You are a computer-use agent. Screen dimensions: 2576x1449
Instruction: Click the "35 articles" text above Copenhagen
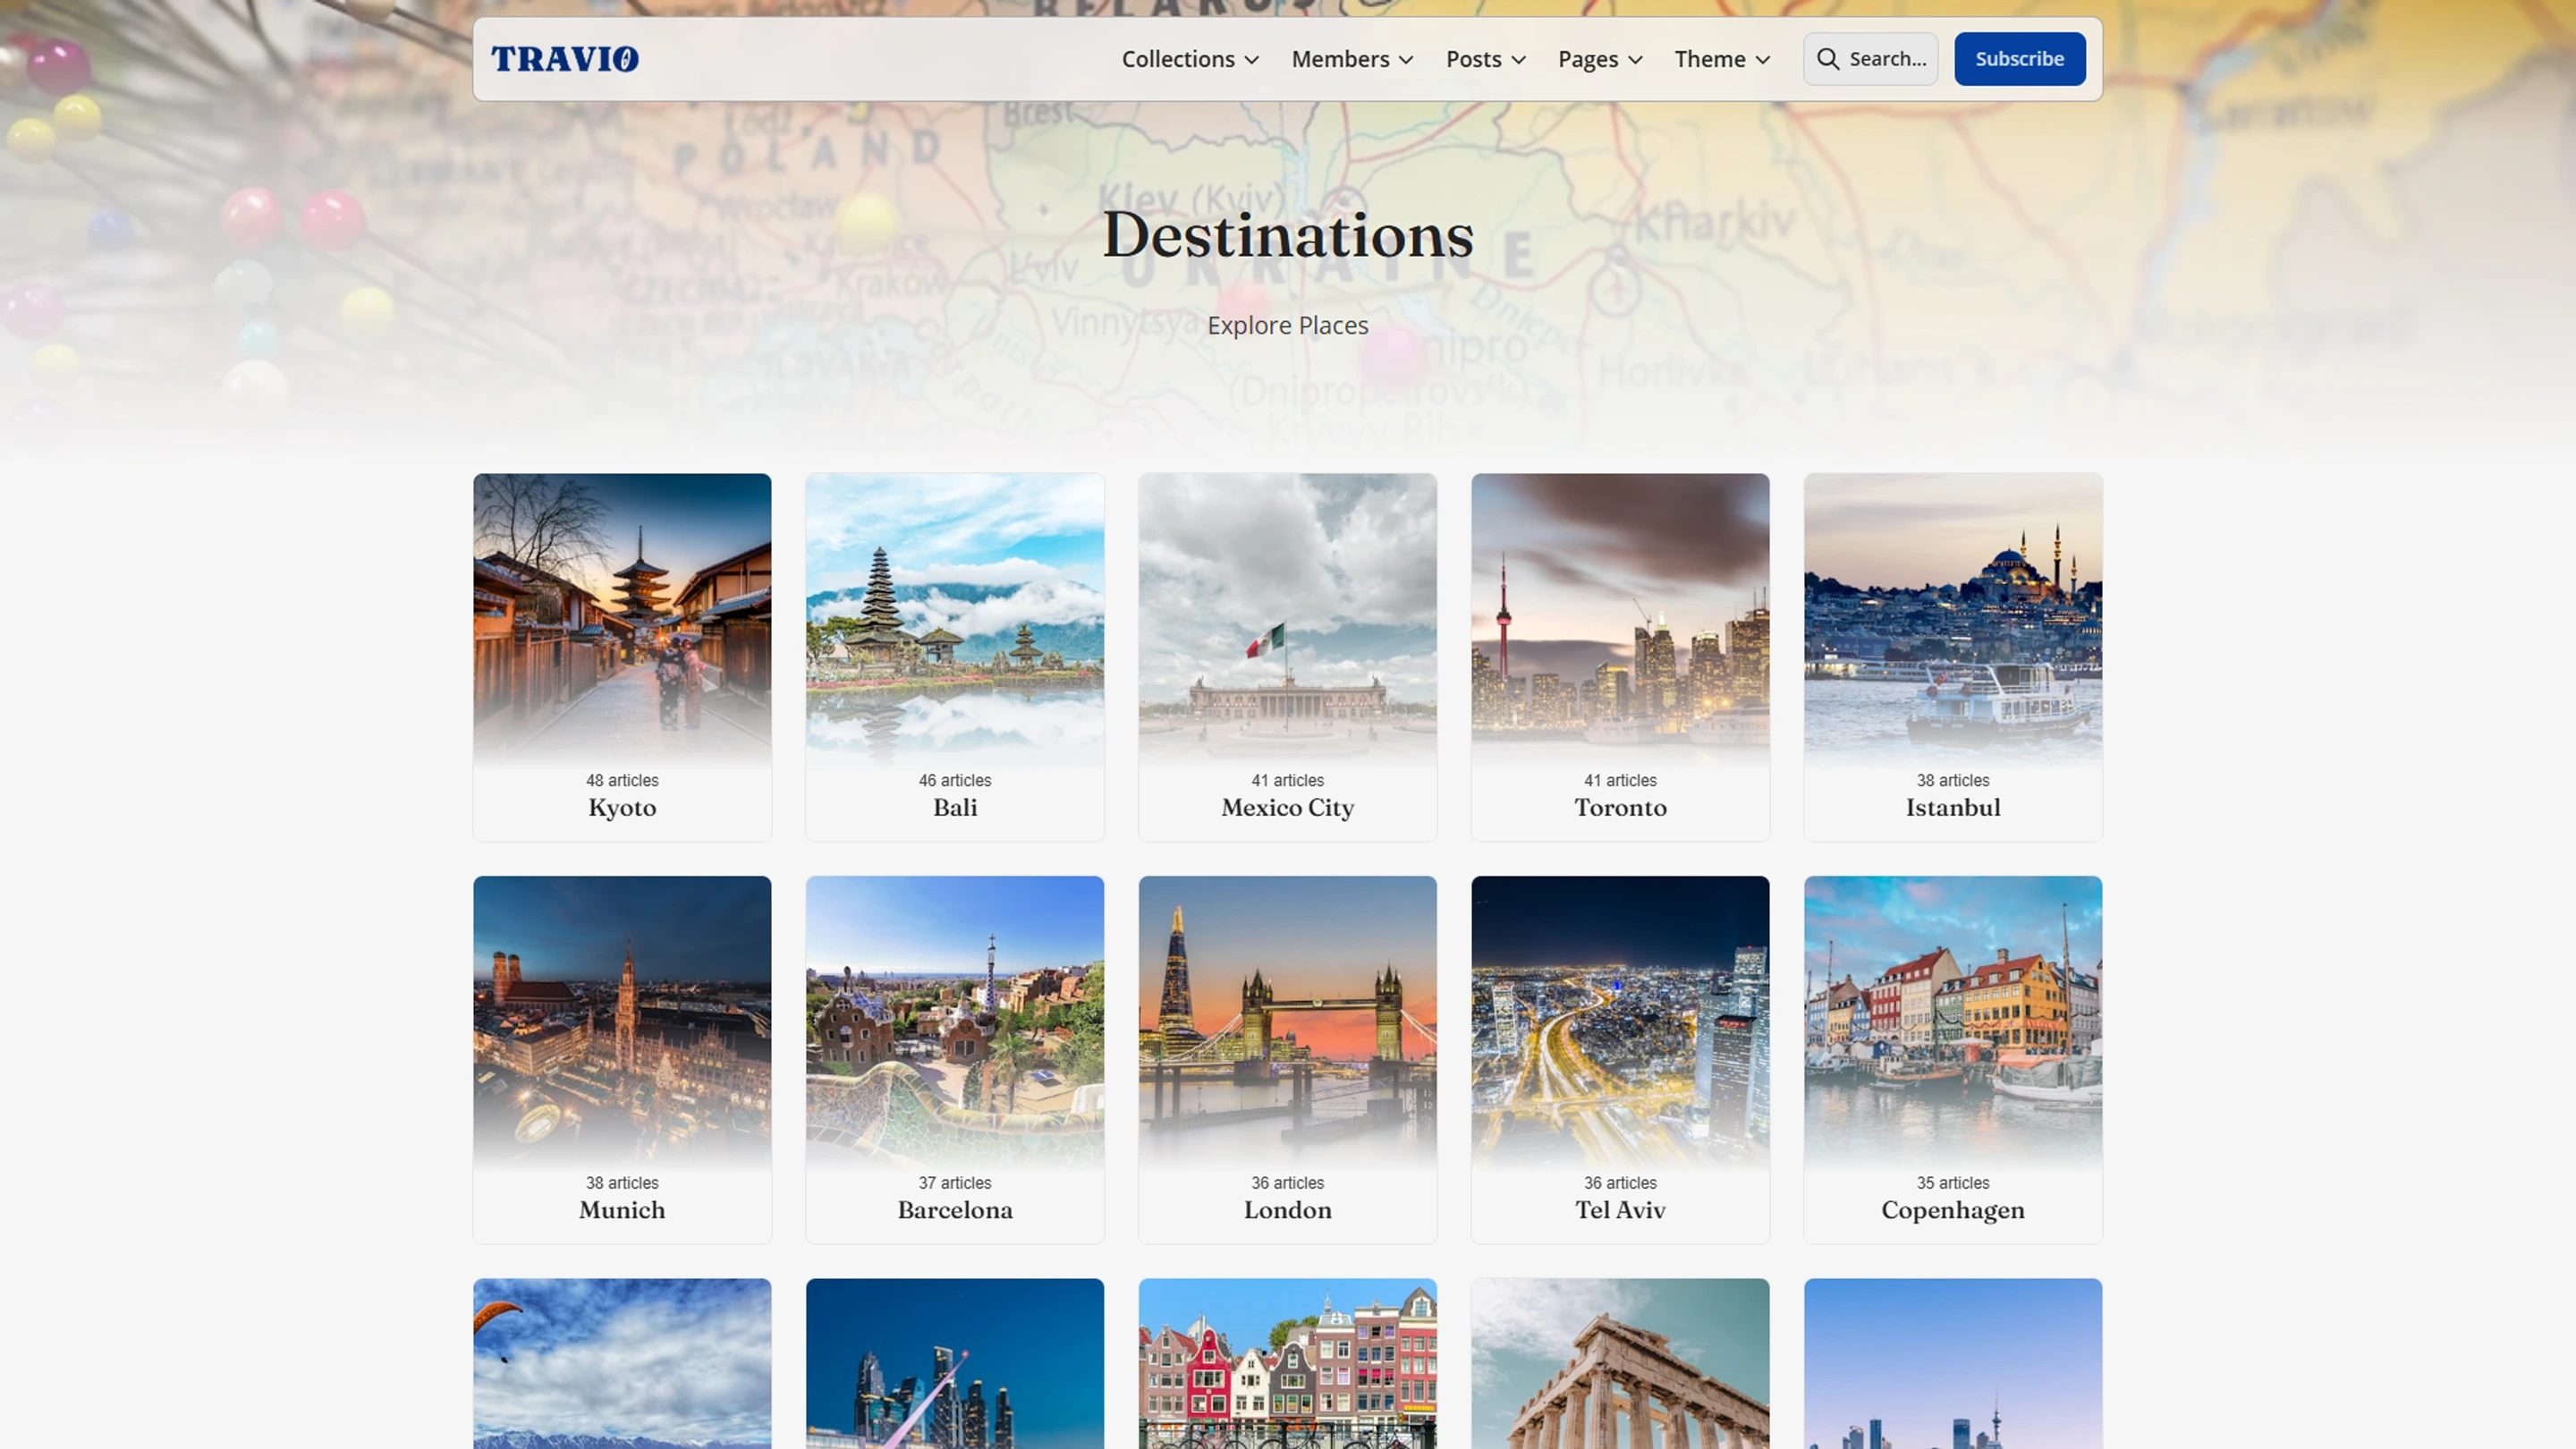click(x=1953, y=1183)
